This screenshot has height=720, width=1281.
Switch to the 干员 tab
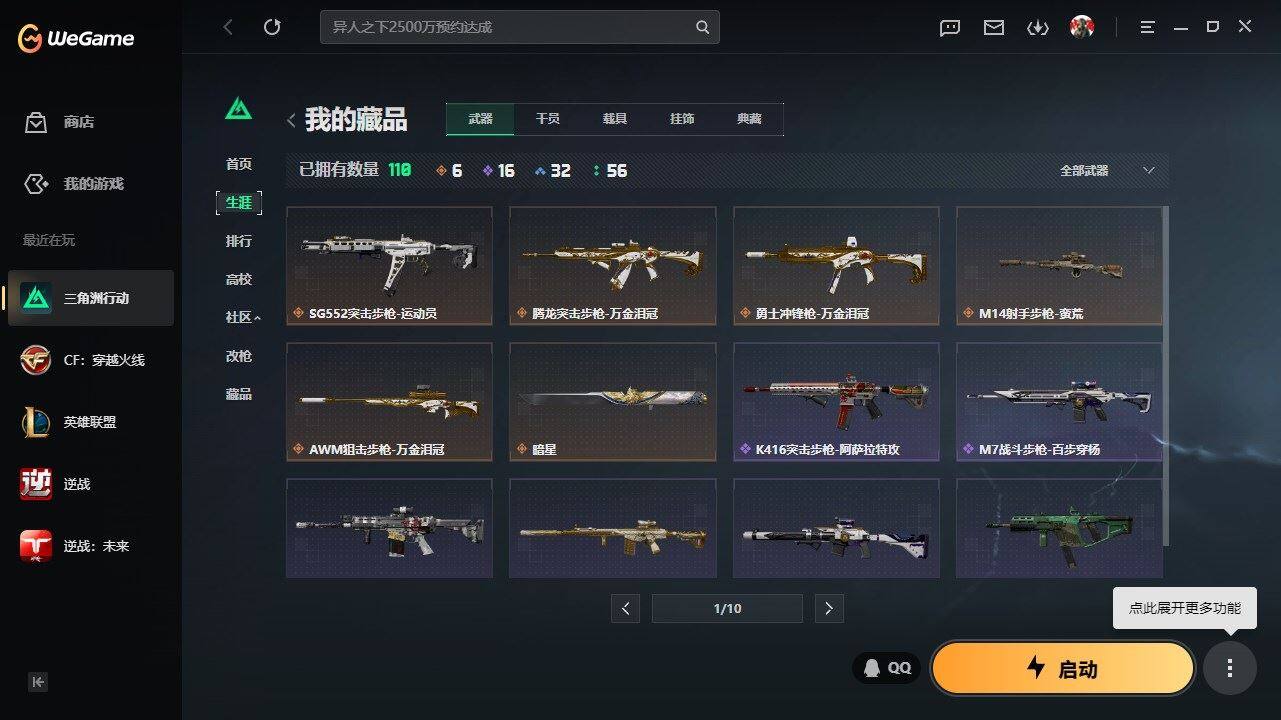point(547,119)
